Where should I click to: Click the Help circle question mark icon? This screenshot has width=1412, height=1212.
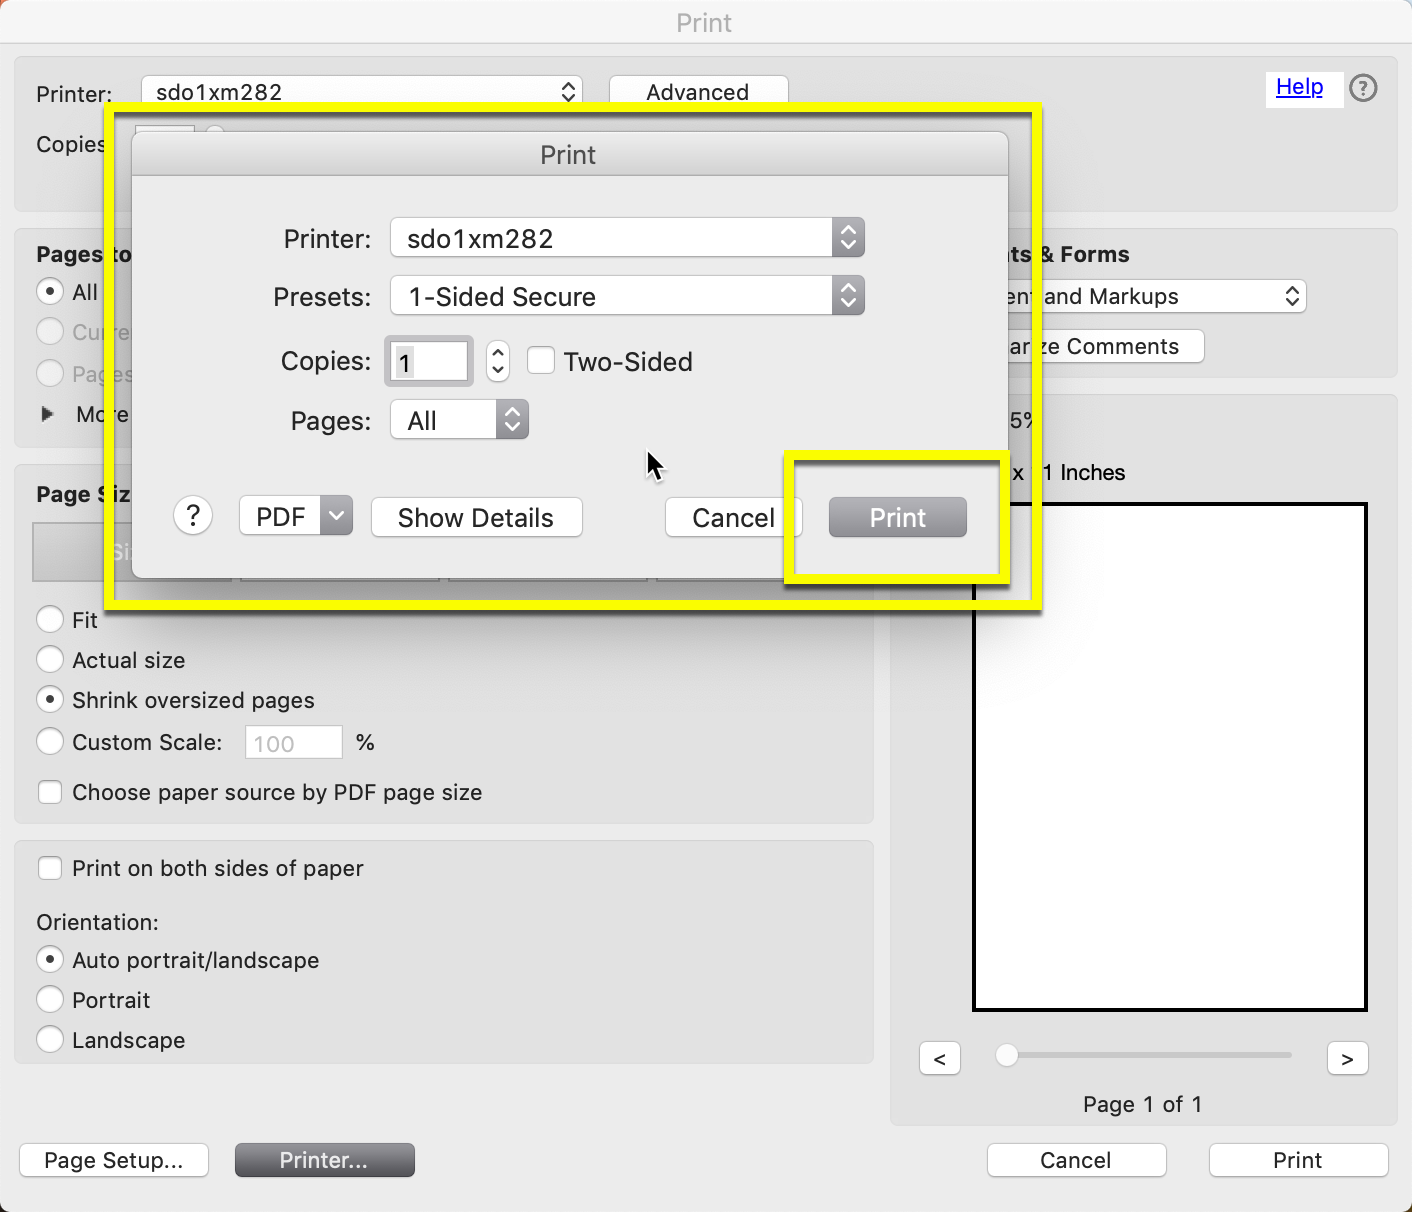click(x=1362, y=88)
